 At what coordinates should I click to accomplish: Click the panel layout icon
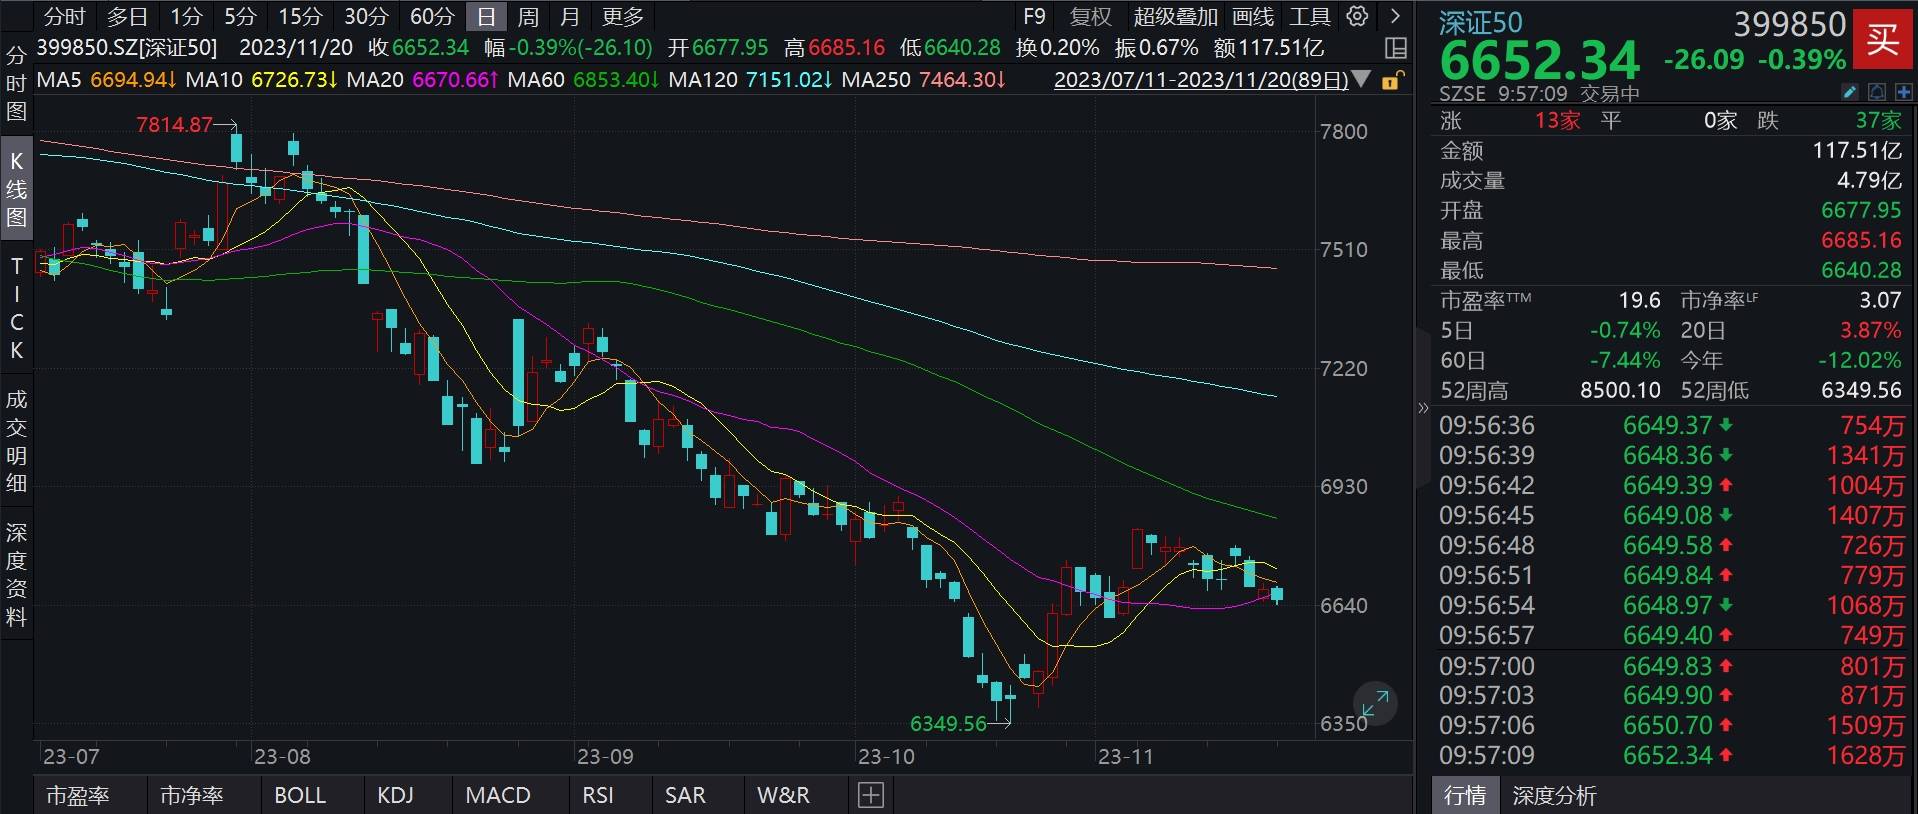pyautogui.click(x=1395, y=48)
